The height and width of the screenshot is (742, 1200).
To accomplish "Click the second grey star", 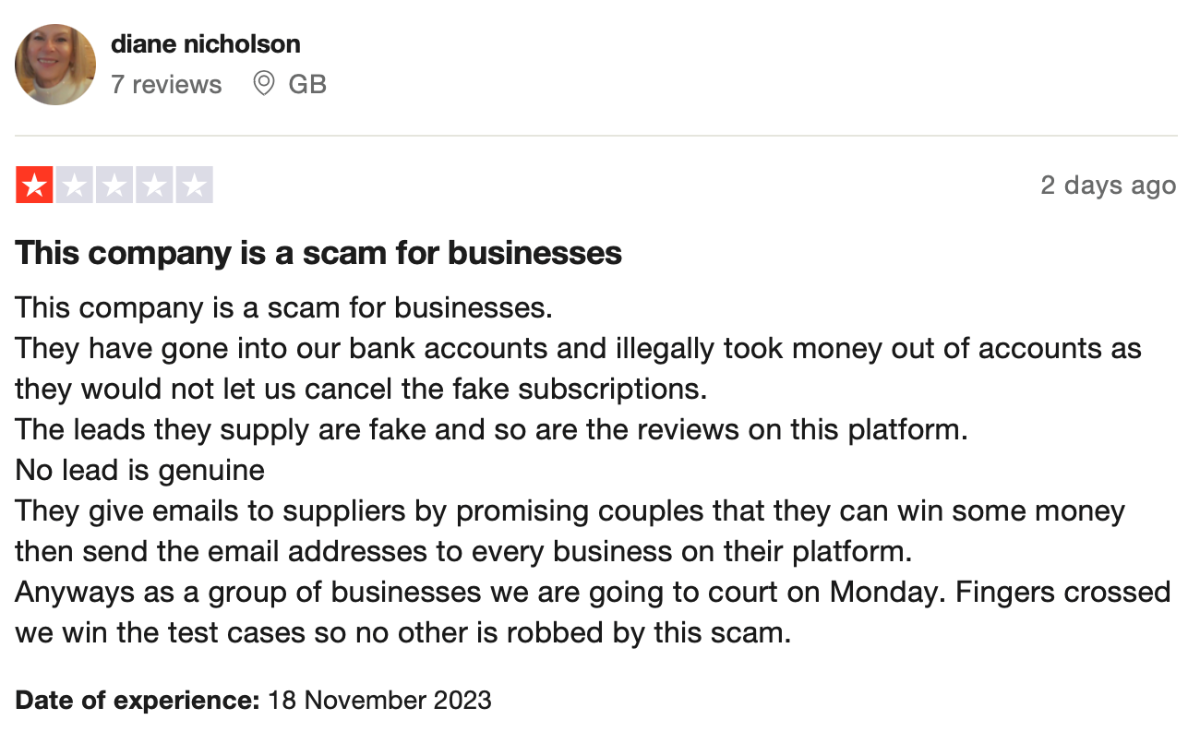I will 74,185.
